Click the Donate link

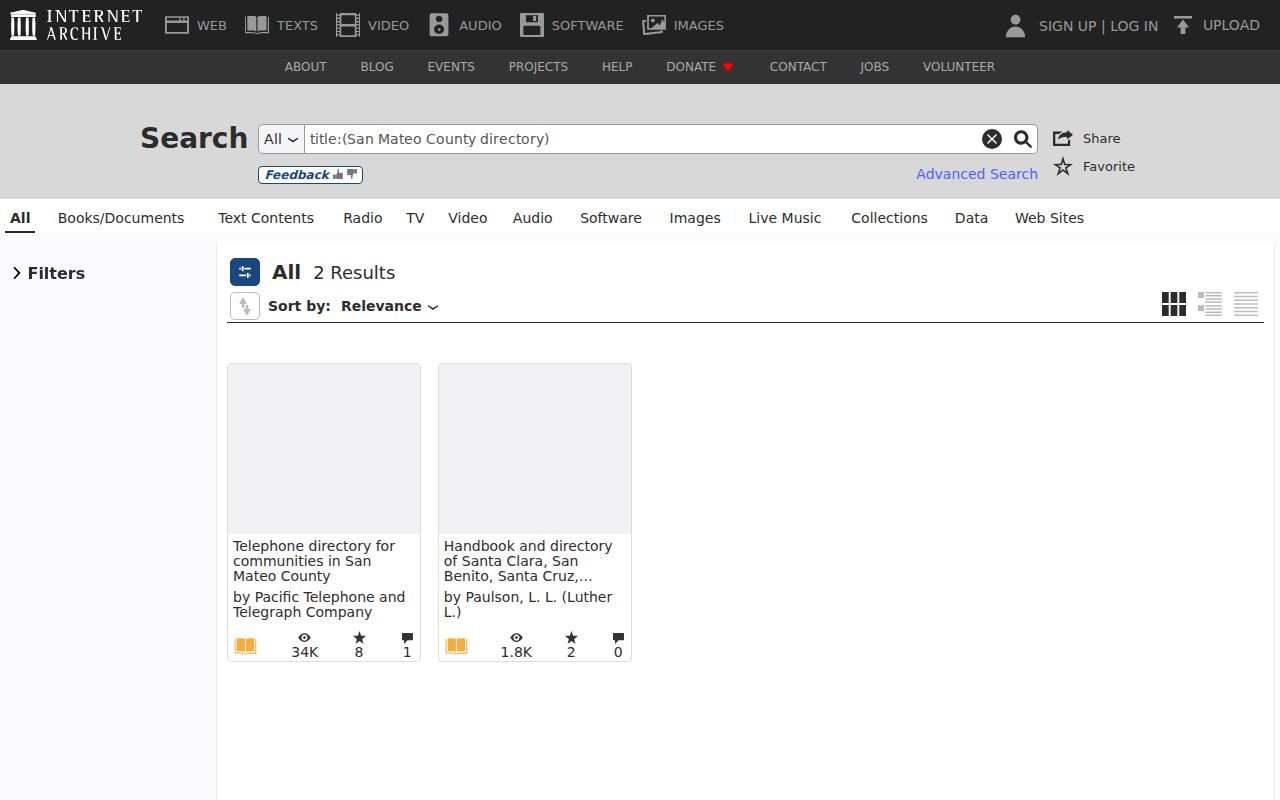(700, 67)
